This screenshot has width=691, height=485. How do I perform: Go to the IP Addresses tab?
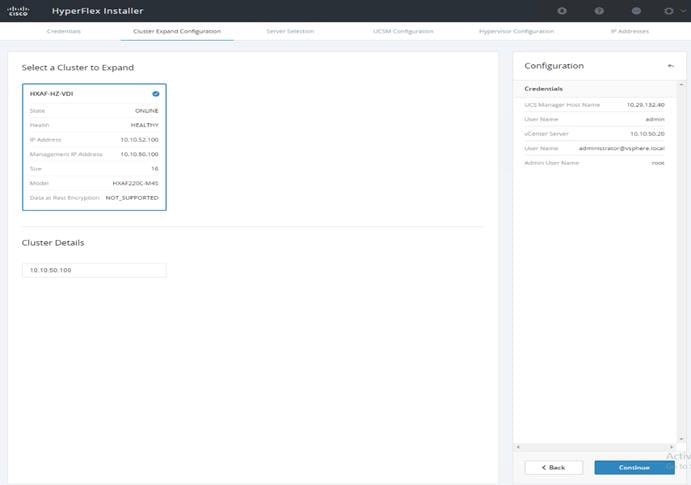630,31
